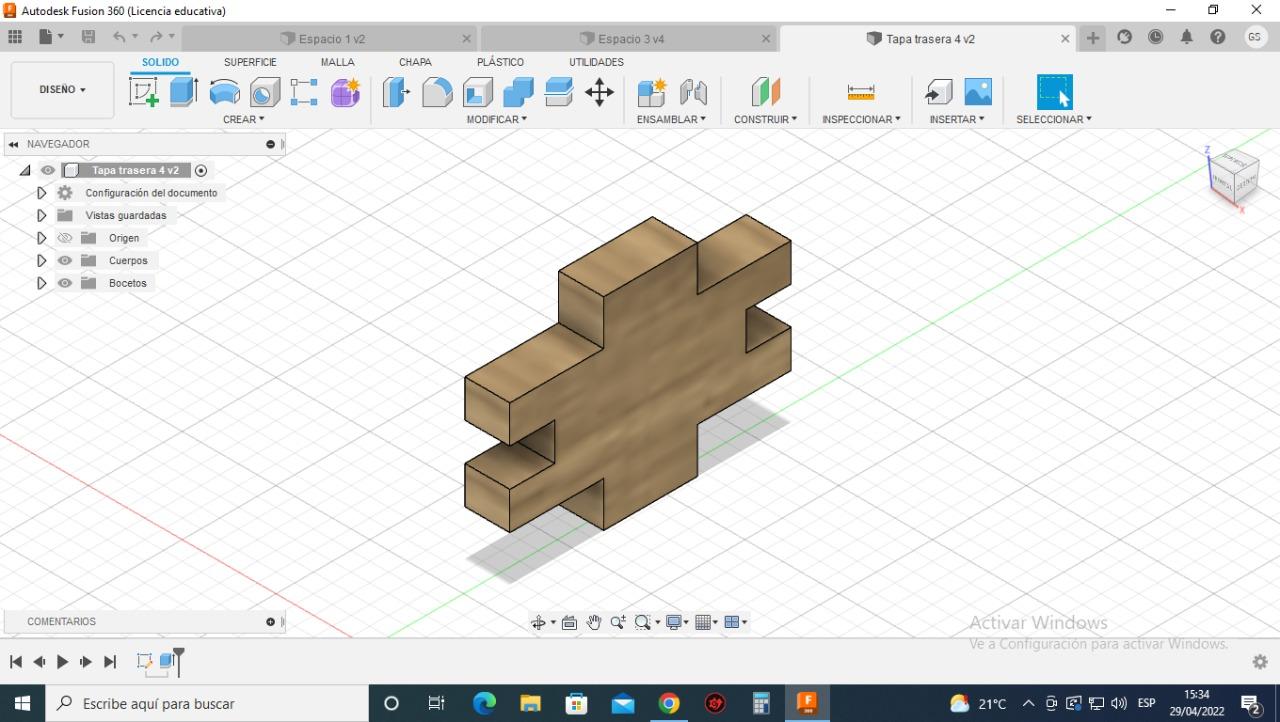
Task: Open the SELECCIONAR dropdown menu
Action: [1054, 119]
